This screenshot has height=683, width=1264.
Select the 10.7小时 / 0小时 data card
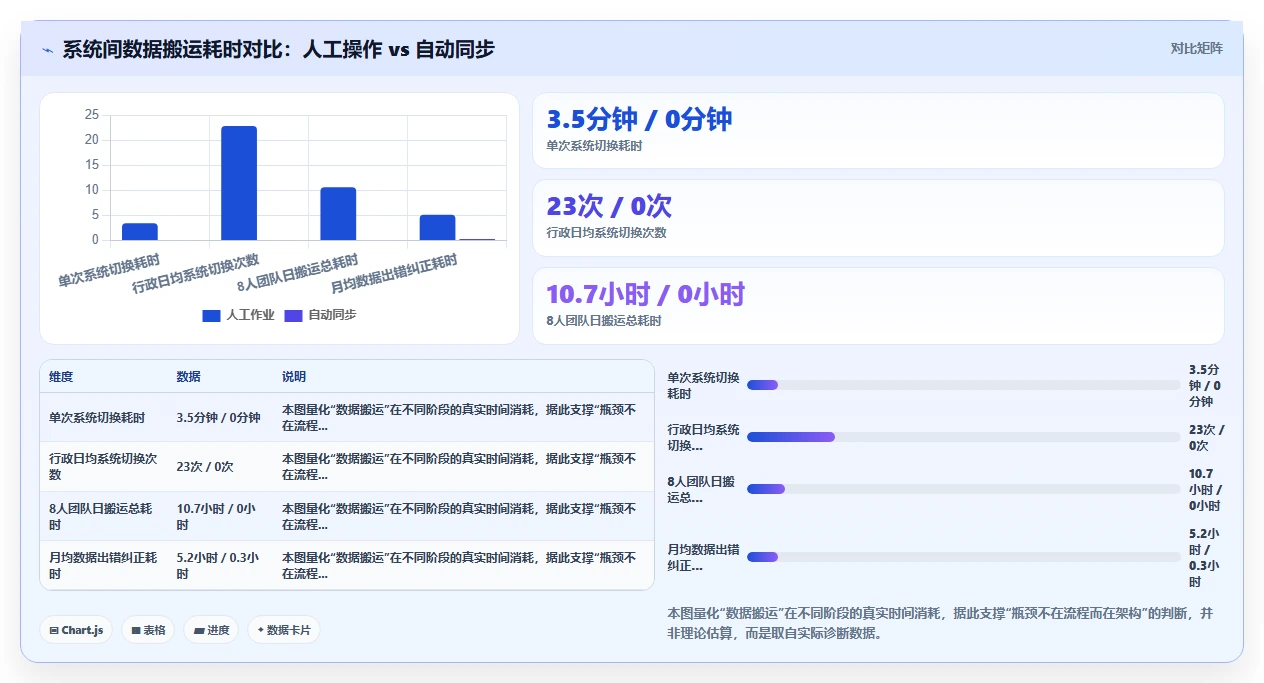pyautogui.click(x=878, y=306)
